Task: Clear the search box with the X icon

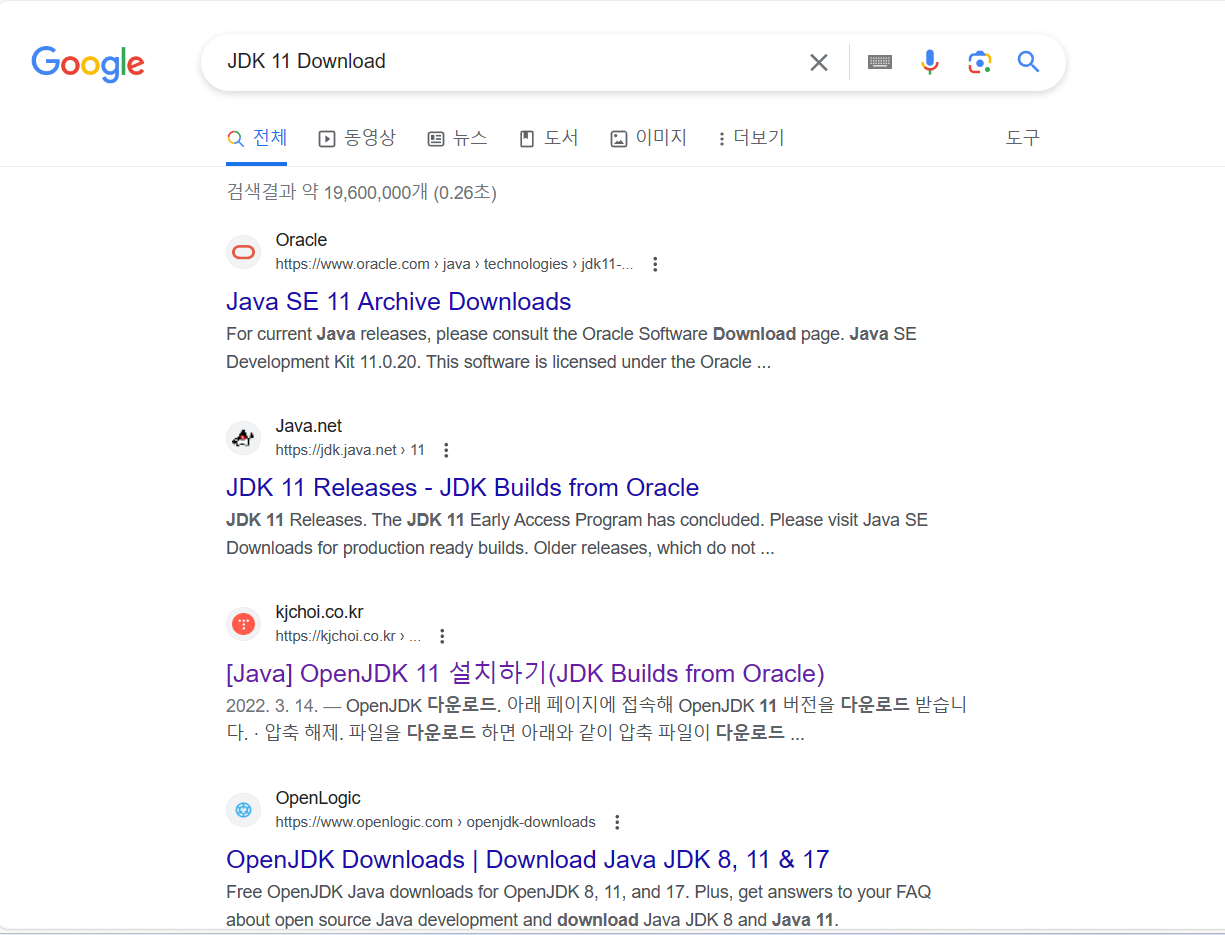Action: coord(819,63)
